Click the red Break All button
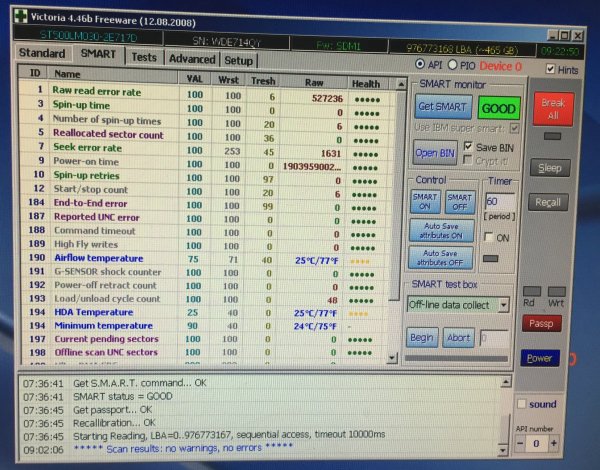600x470 pixels. click(553, 109)
